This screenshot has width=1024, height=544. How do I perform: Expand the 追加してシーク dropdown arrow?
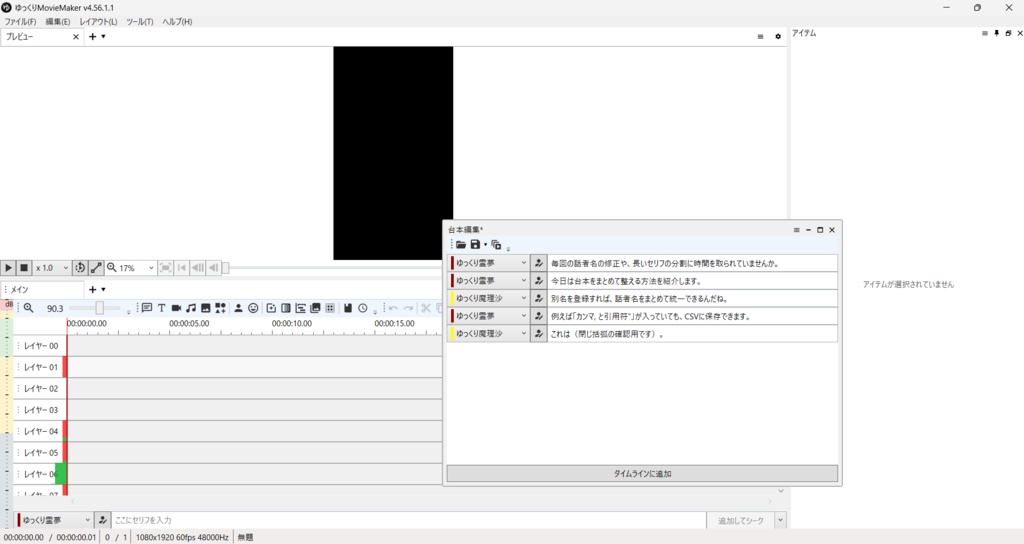coord(780,520)
